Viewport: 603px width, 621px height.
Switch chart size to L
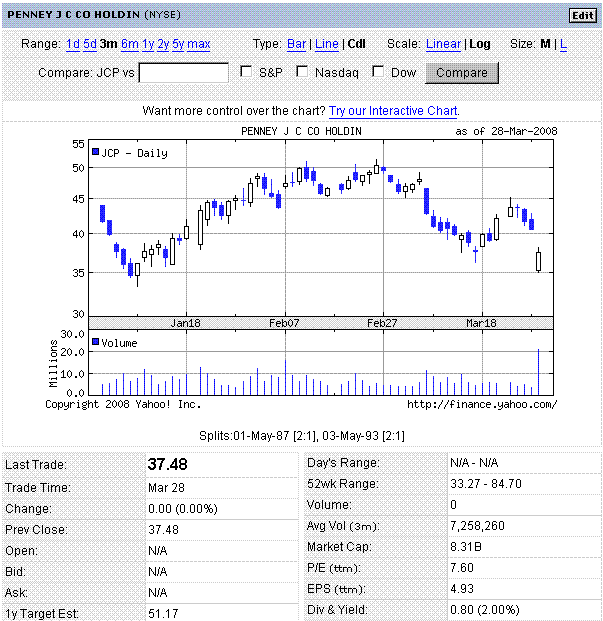tap(563, 44)
